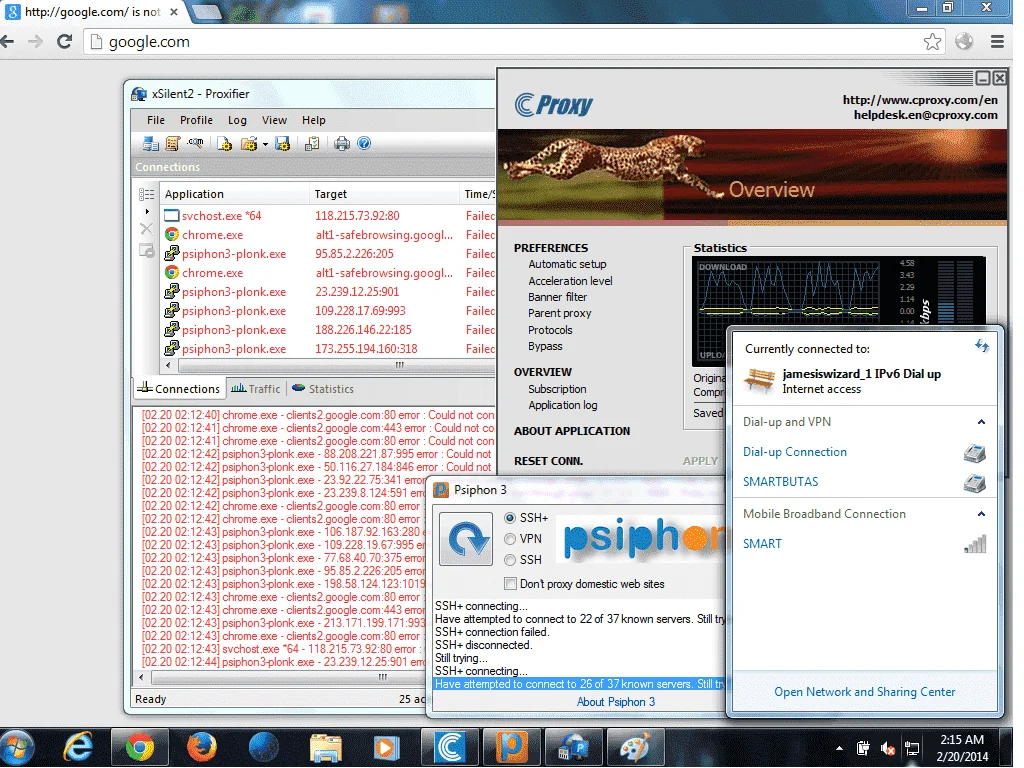Open Acceleration level in CProxy
The width and height of the screenshot is (1024, 768).
570,281
